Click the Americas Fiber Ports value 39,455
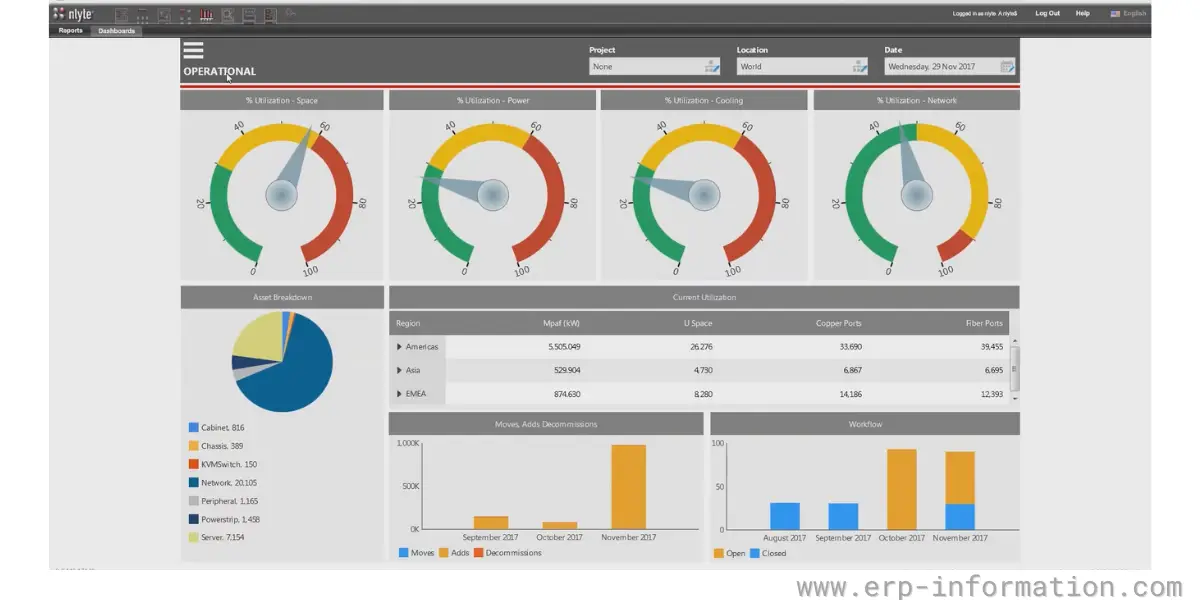1200x600 pixels. (x=991, y=347)
